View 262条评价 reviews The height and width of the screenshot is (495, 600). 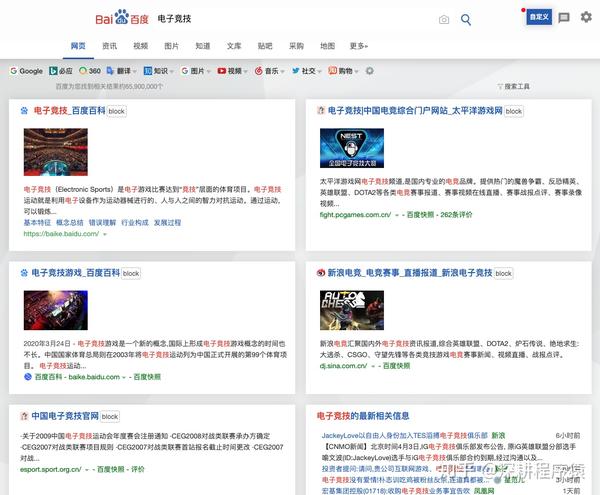[x=456, y=215]
